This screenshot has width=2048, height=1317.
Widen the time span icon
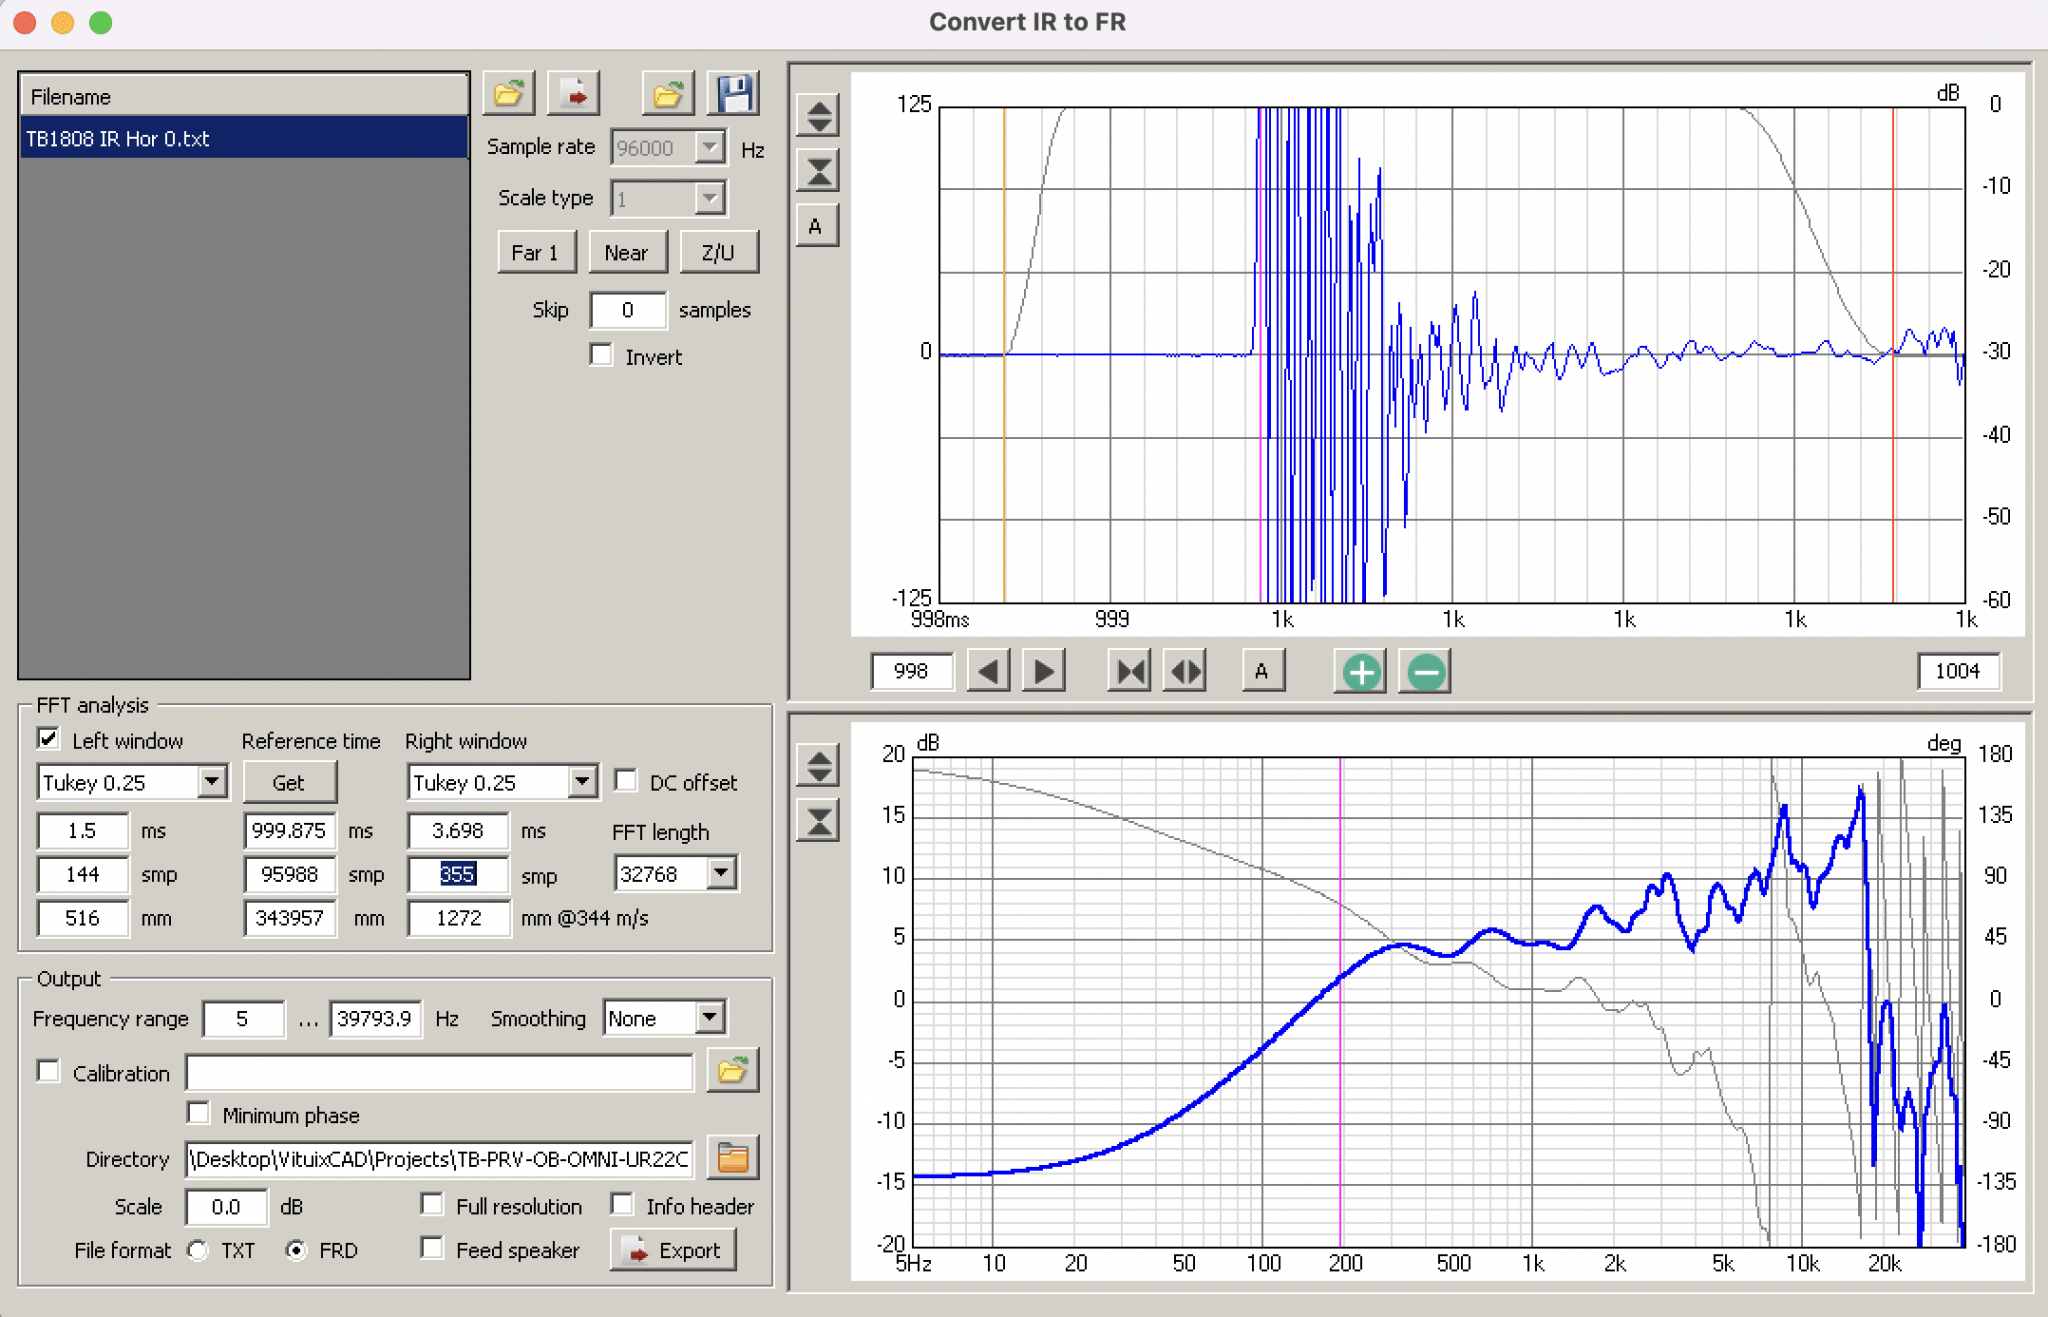click(x=1185, y=672)
